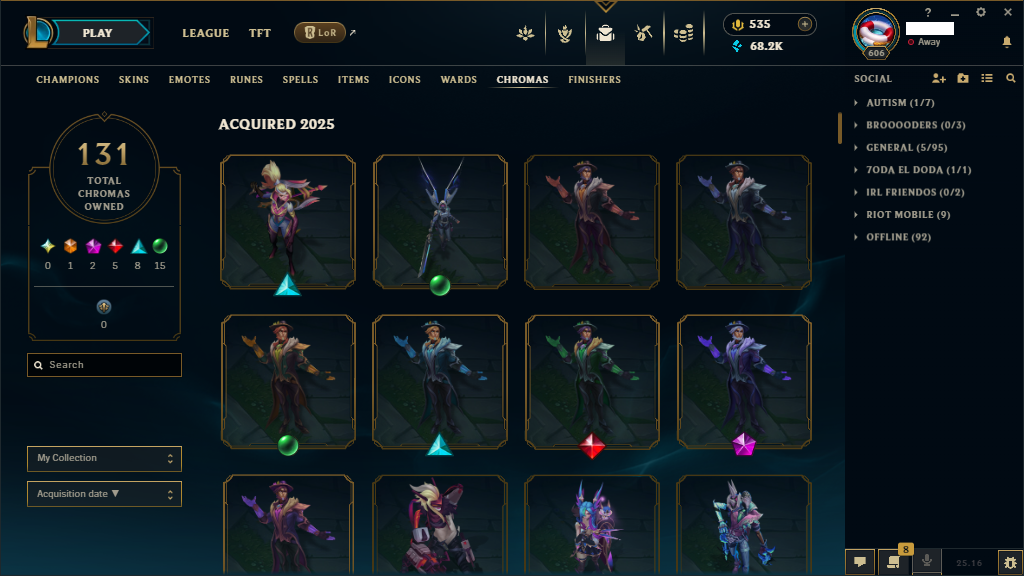Viewport: 1024px width, 576px height.
Task: Click the PLAY button
Action: [x=98, y=33]
